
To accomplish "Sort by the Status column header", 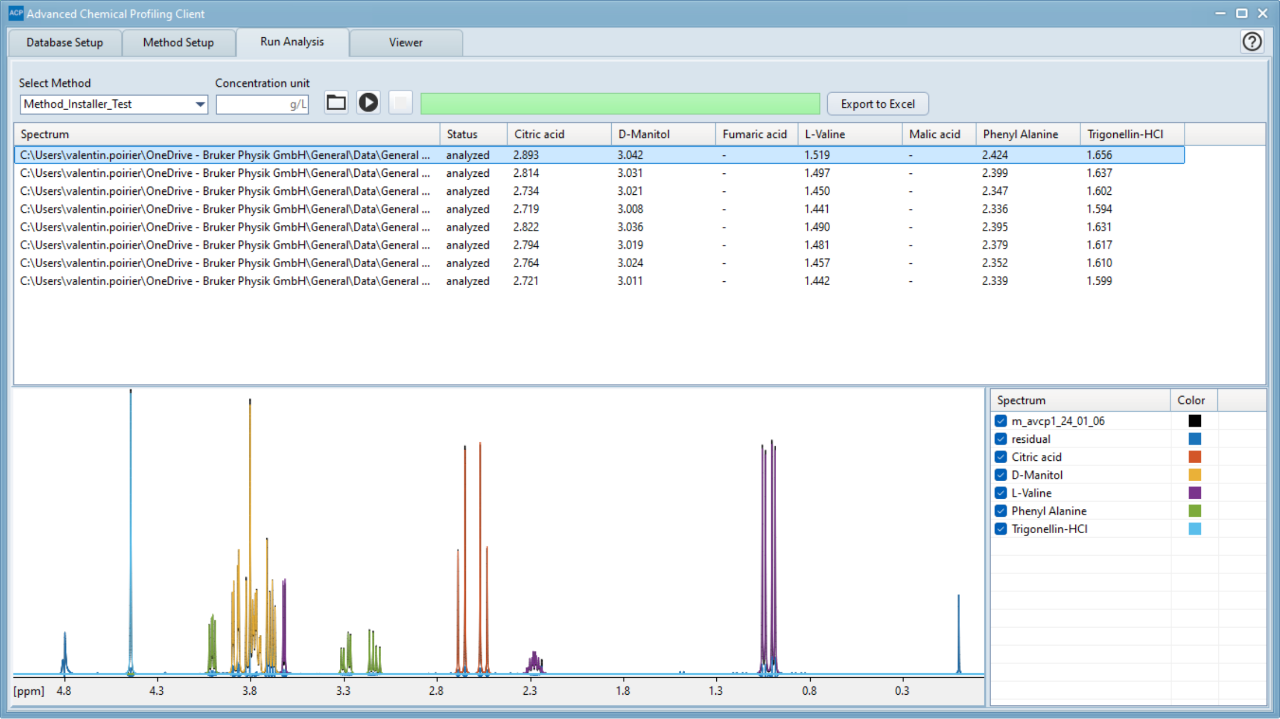I will [x=472, y=134].
